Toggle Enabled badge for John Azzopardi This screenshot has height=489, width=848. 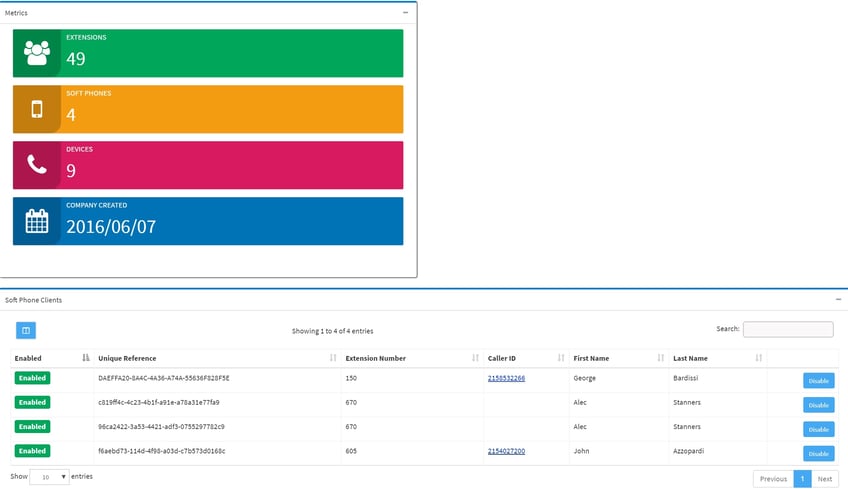click(32, 451)
